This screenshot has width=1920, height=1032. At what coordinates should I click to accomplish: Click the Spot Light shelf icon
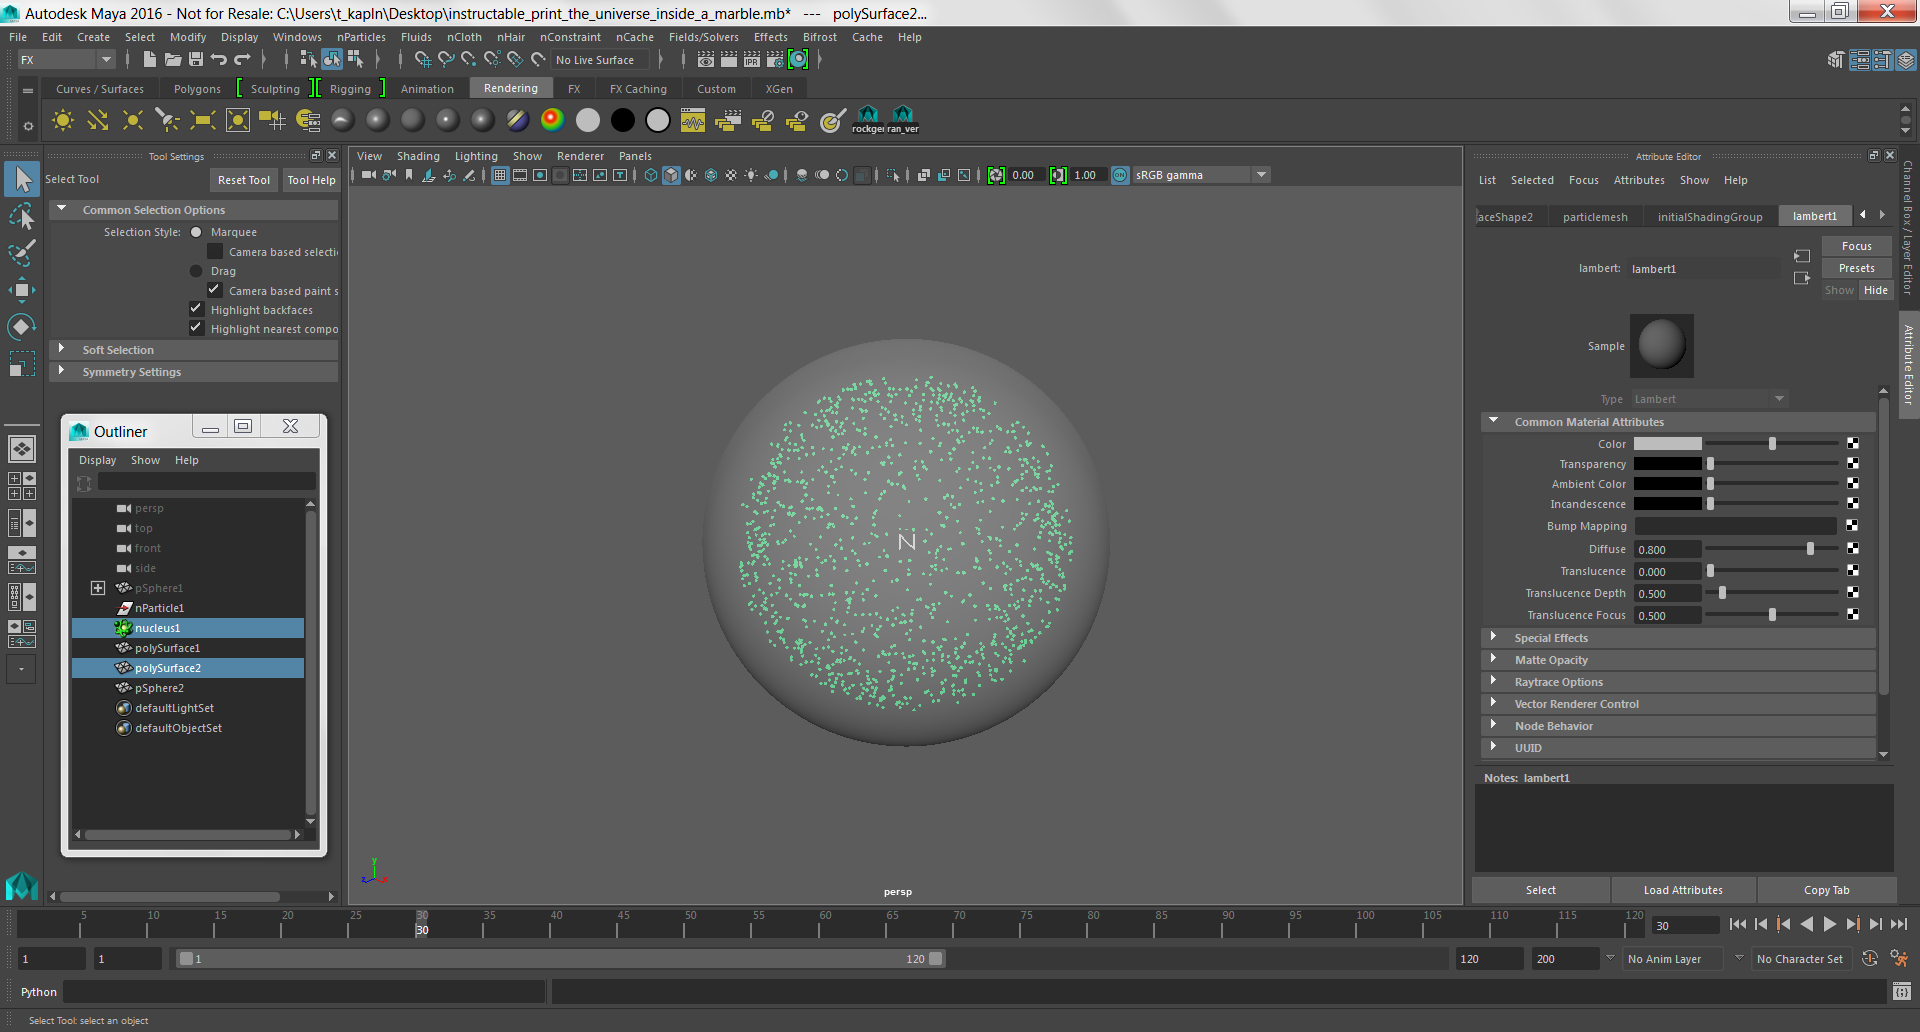click(168, 121)
